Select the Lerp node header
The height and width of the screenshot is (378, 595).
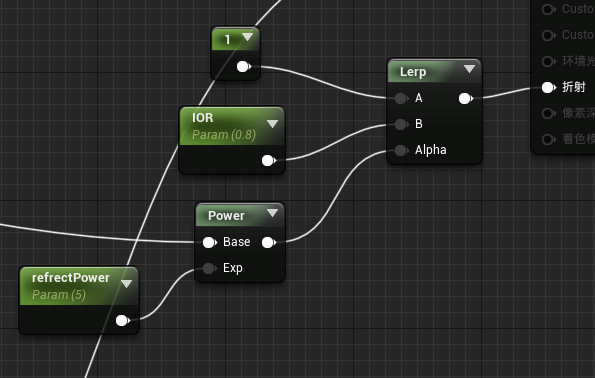(434, 71)
